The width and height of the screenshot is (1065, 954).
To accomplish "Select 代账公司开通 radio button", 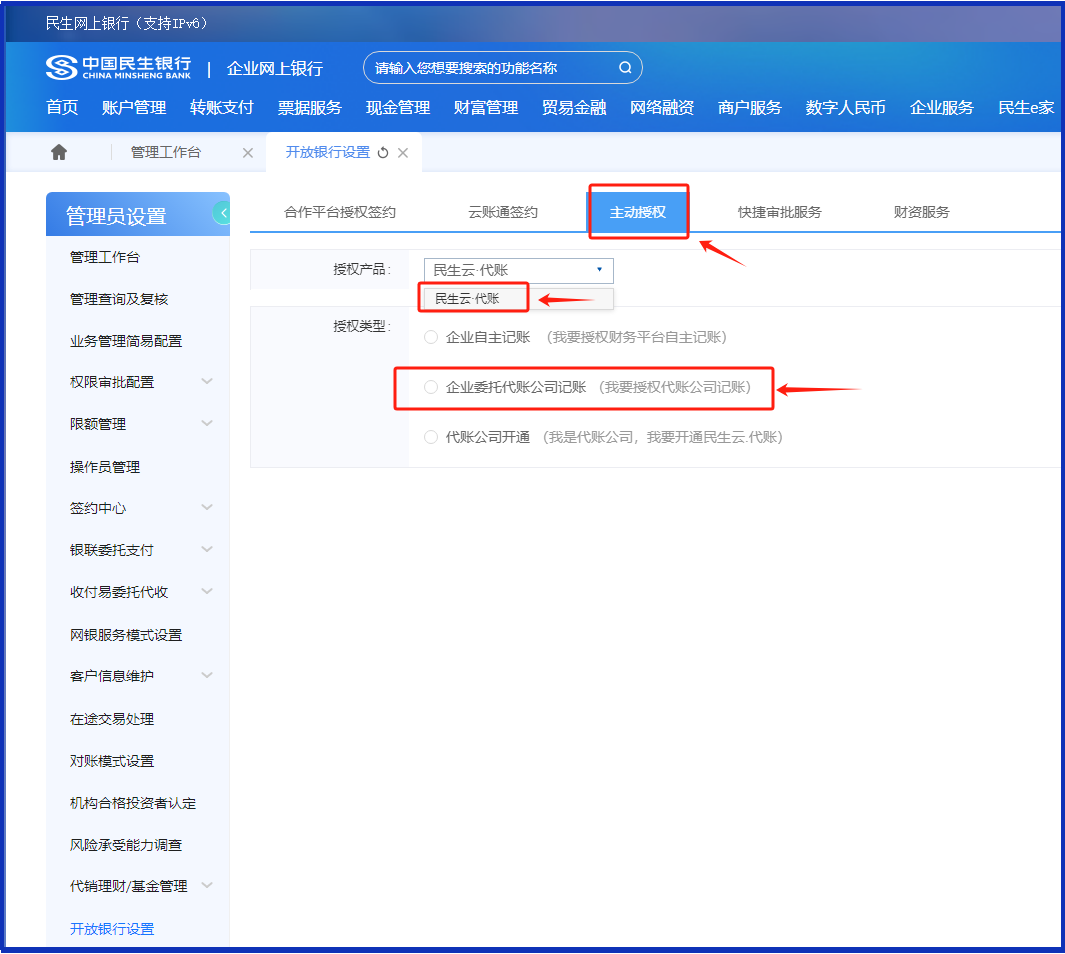I will 431,437.
